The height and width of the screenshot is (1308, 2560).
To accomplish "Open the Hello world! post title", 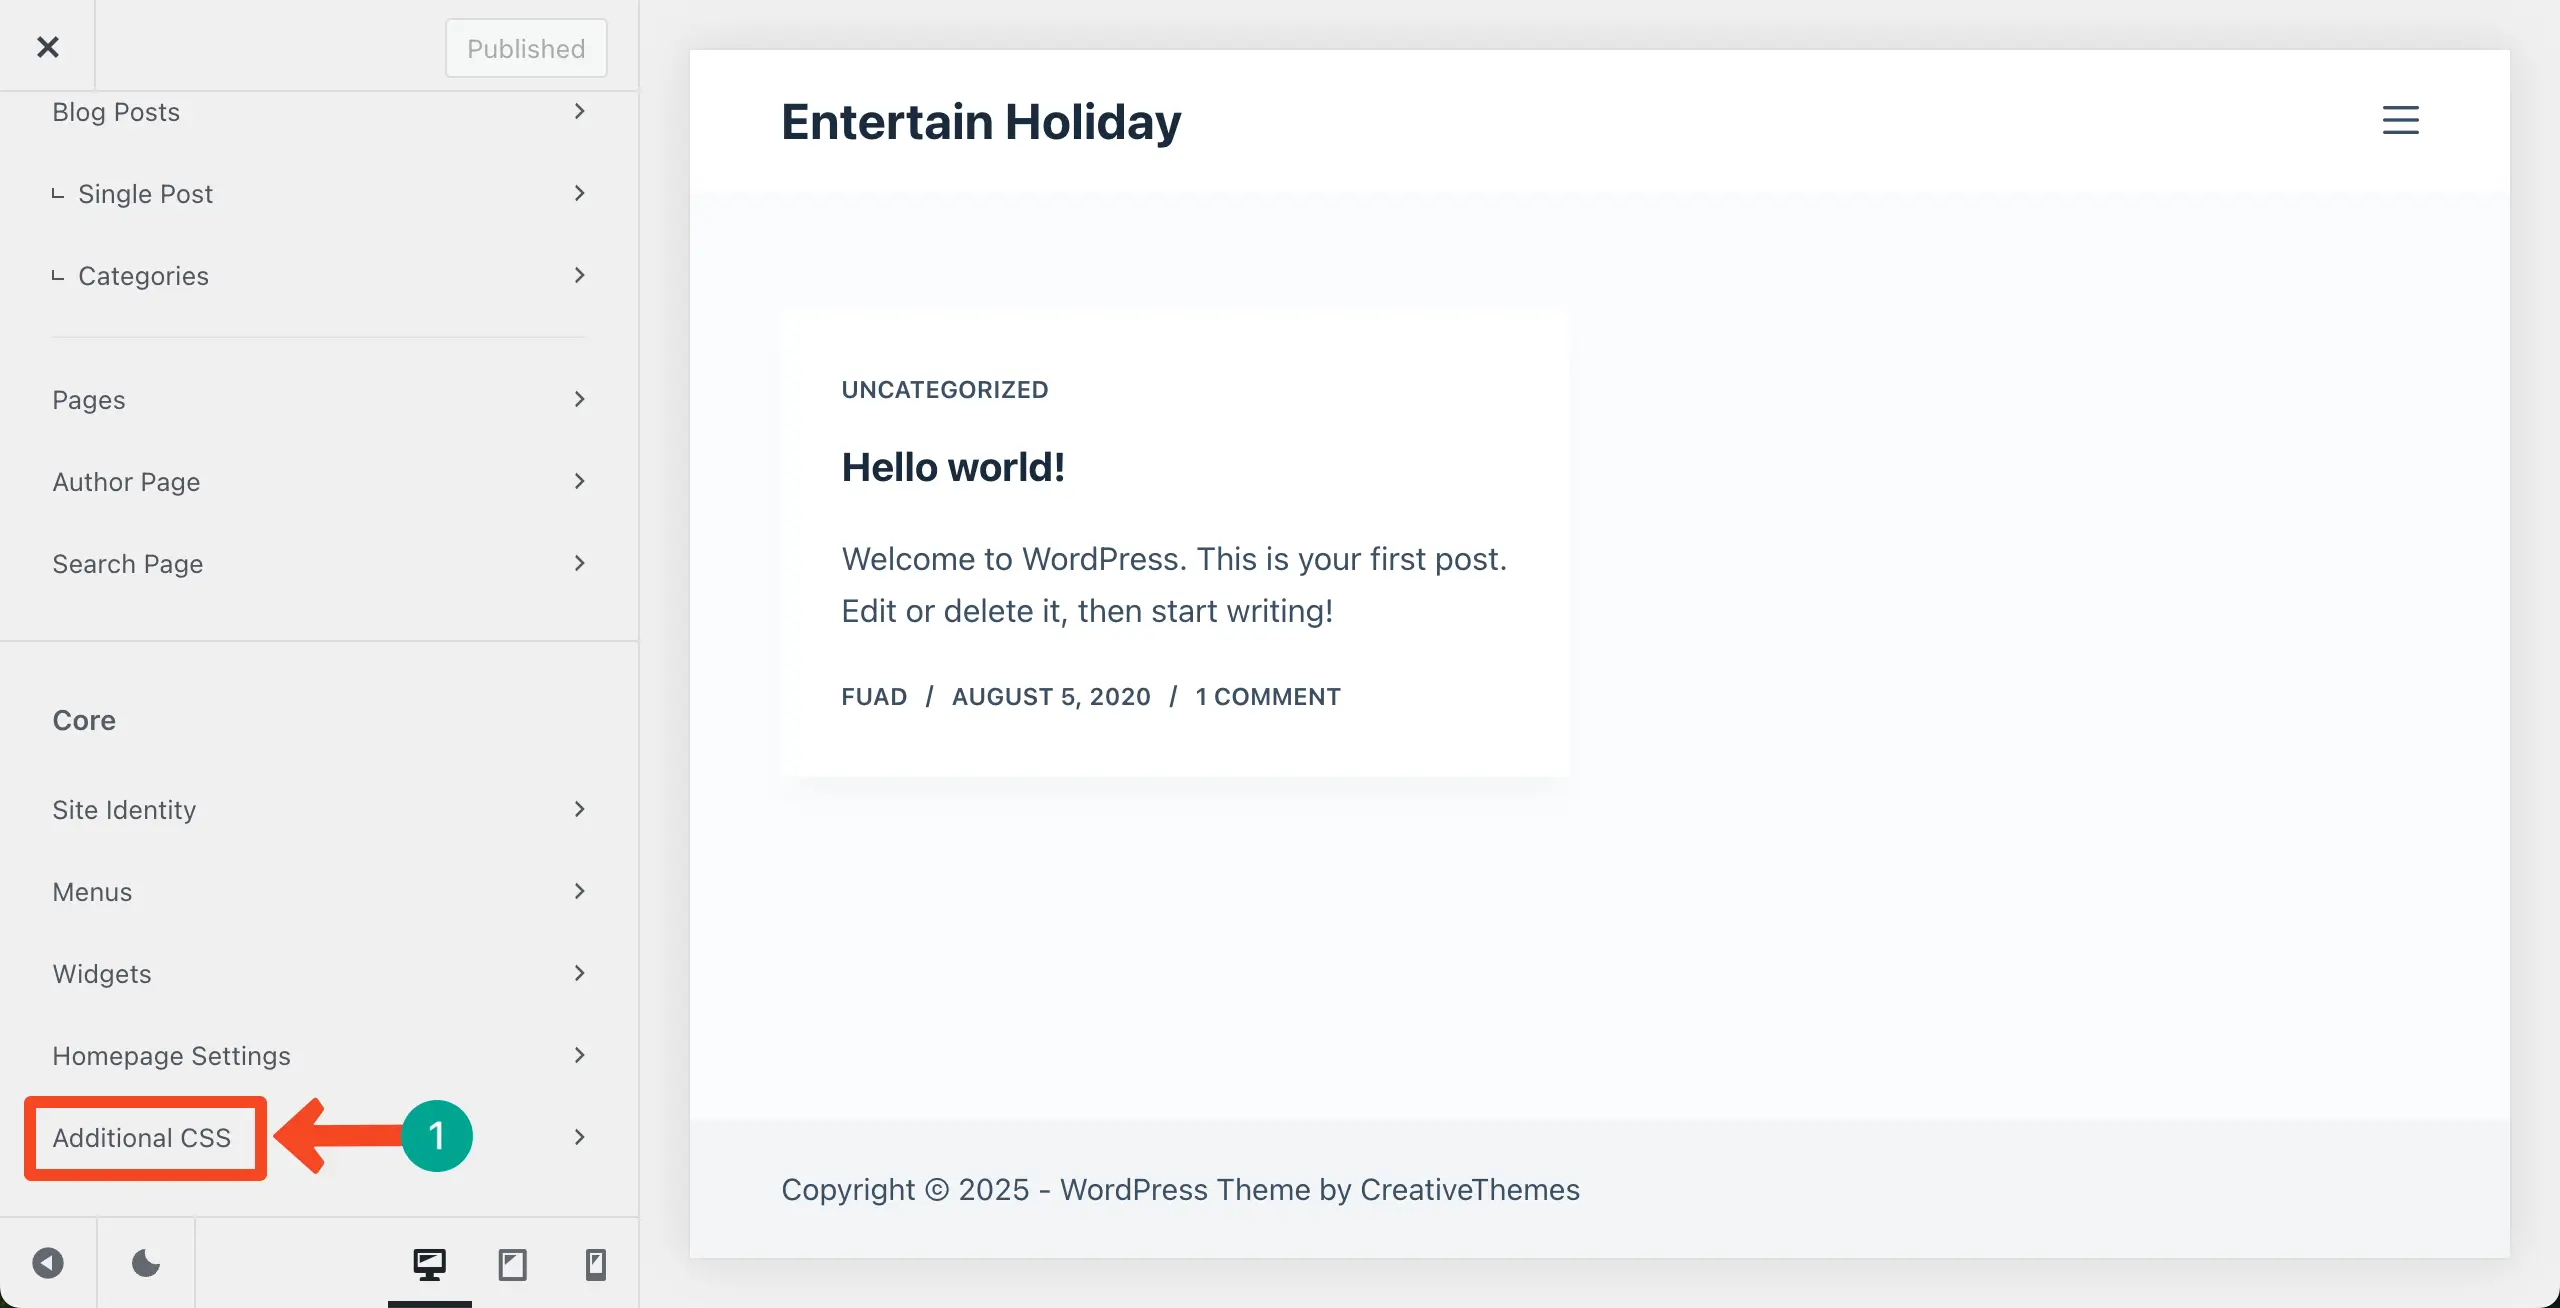I will click(x=953, y=466).
